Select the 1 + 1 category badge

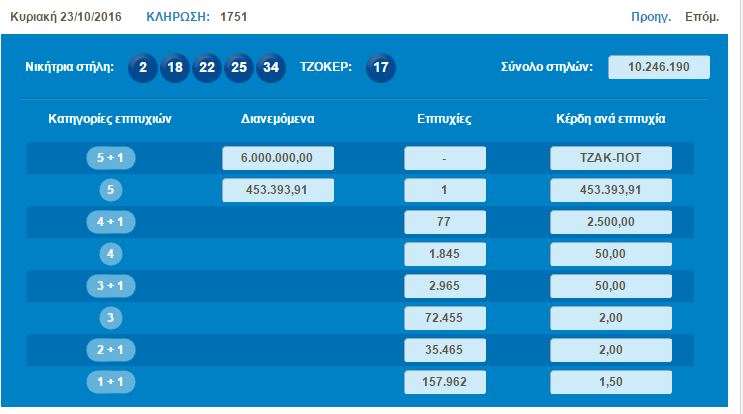pyautogui.click(x=111, y=382)
